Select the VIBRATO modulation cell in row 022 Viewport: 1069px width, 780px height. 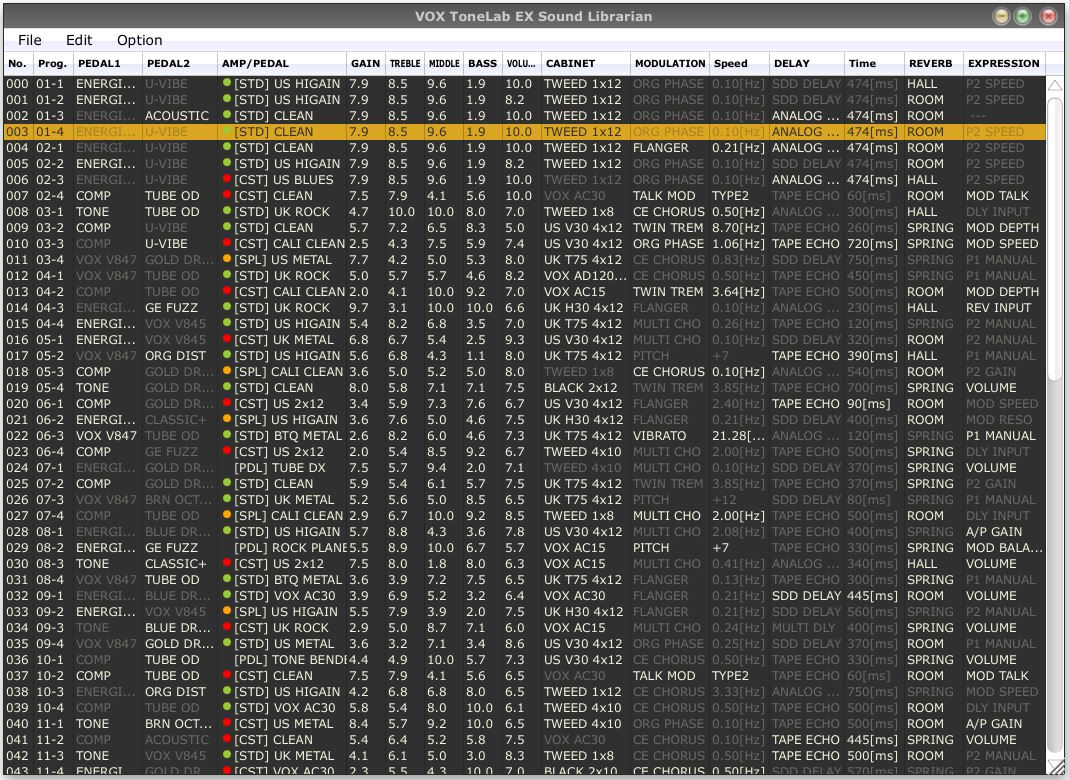click(x=660, y=436)
